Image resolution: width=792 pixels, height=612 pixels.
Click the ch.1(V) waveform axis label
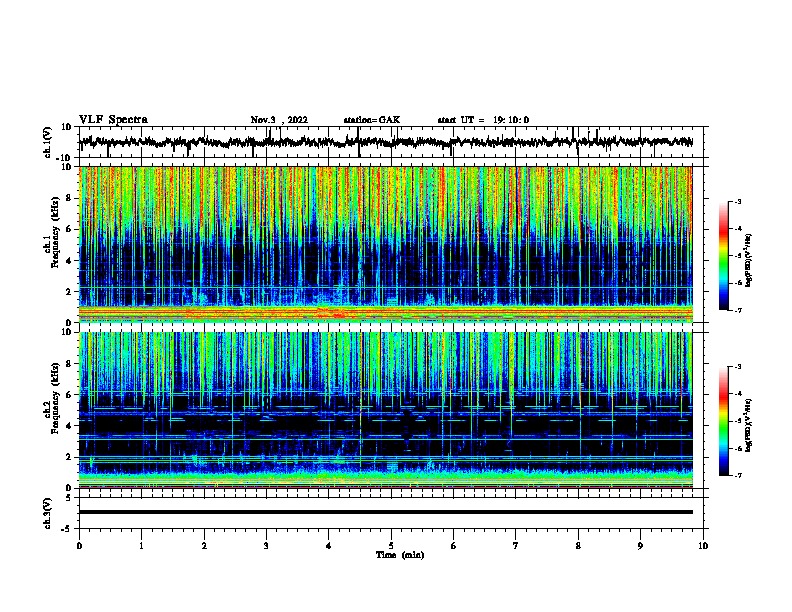(x=48, y=142)
